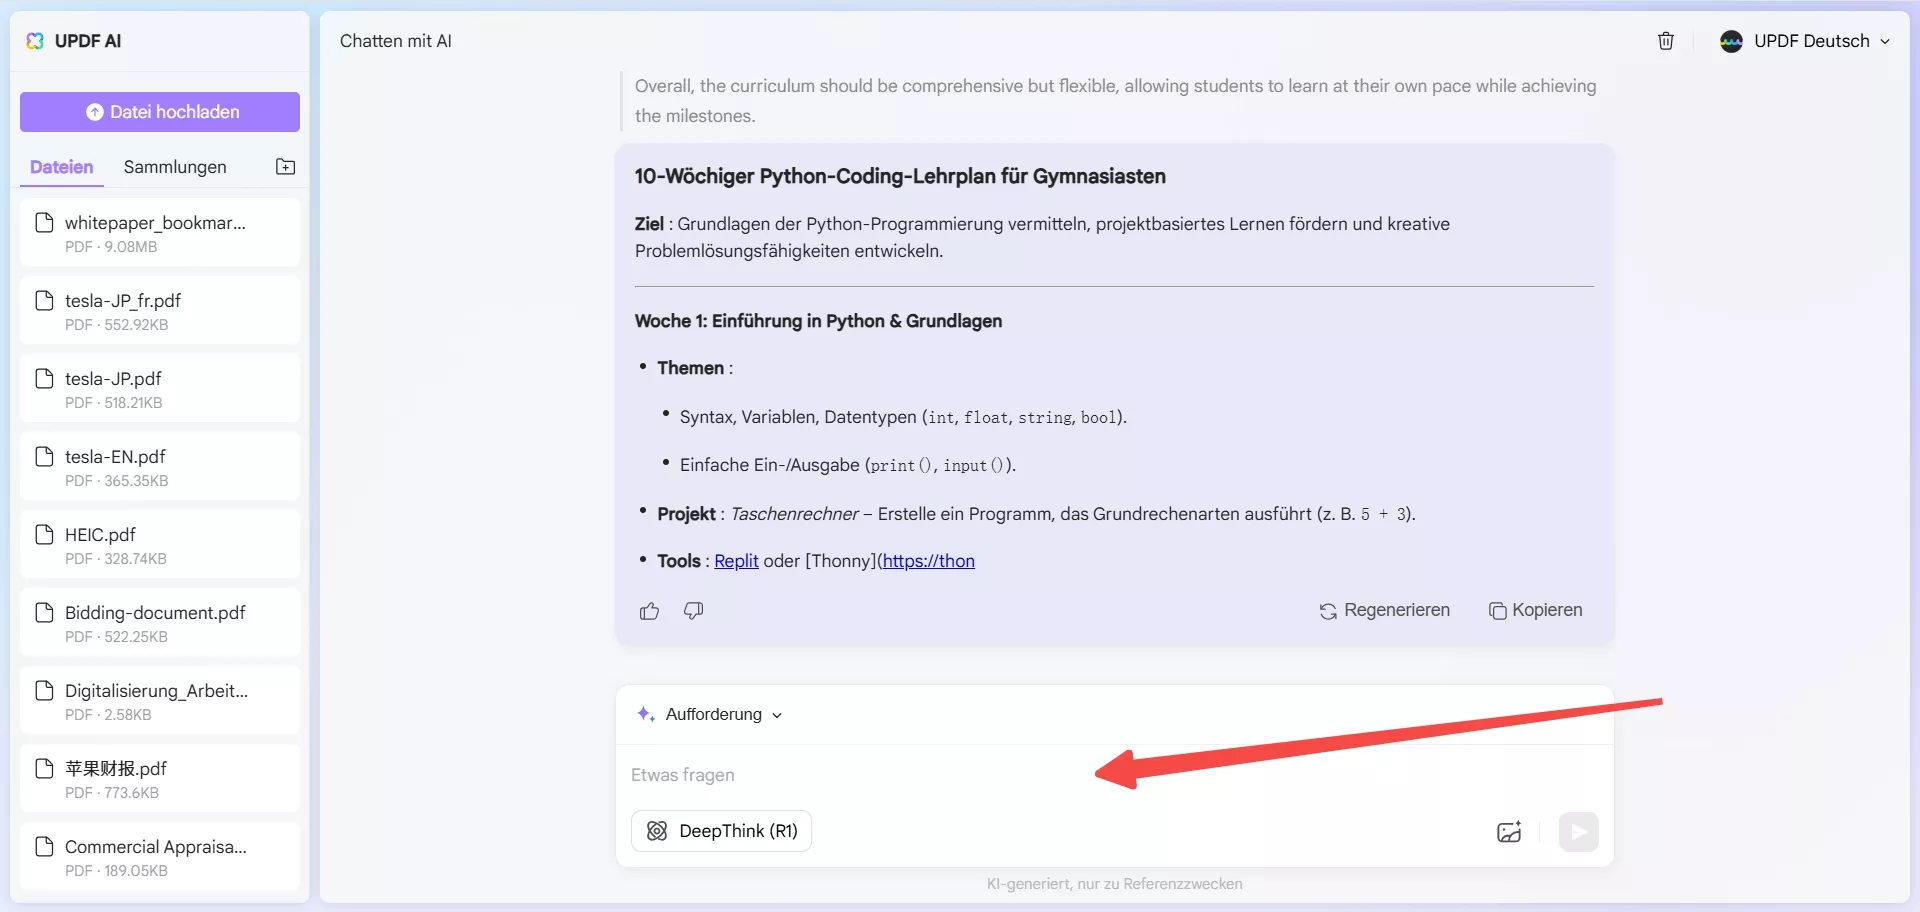Click the Regenerieren button
Viewport: 1920px width, 912px height.
(1384, 610)
